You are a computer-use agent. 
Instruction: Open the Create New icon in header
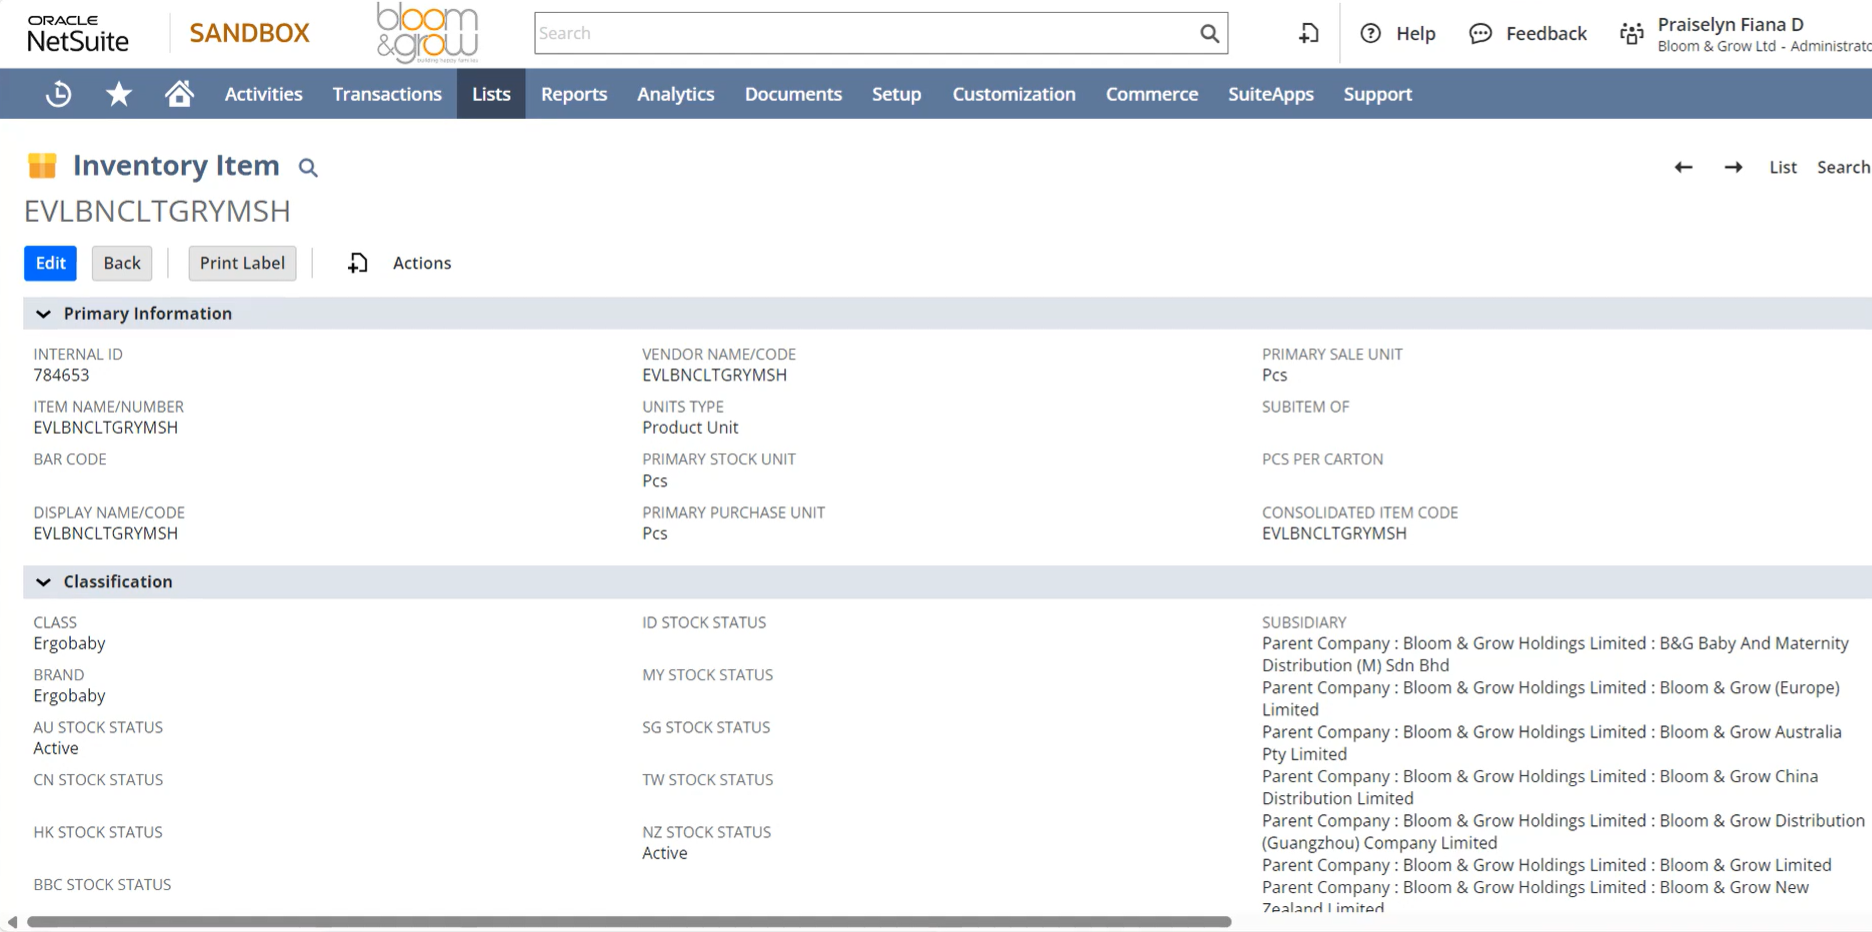[x=1309, y=33]
